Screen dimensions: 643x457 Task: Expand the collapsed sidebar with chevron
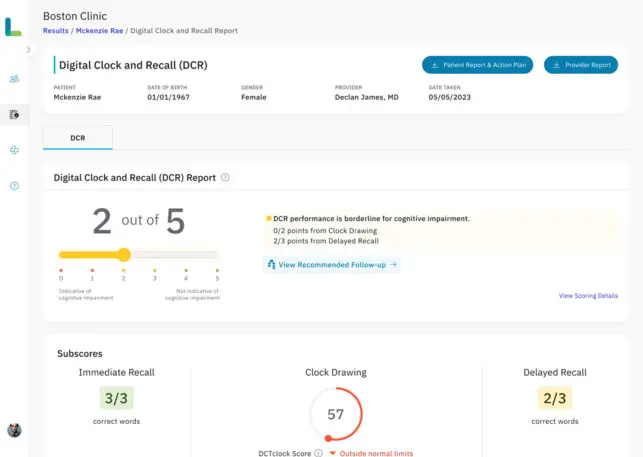[28, 48]
